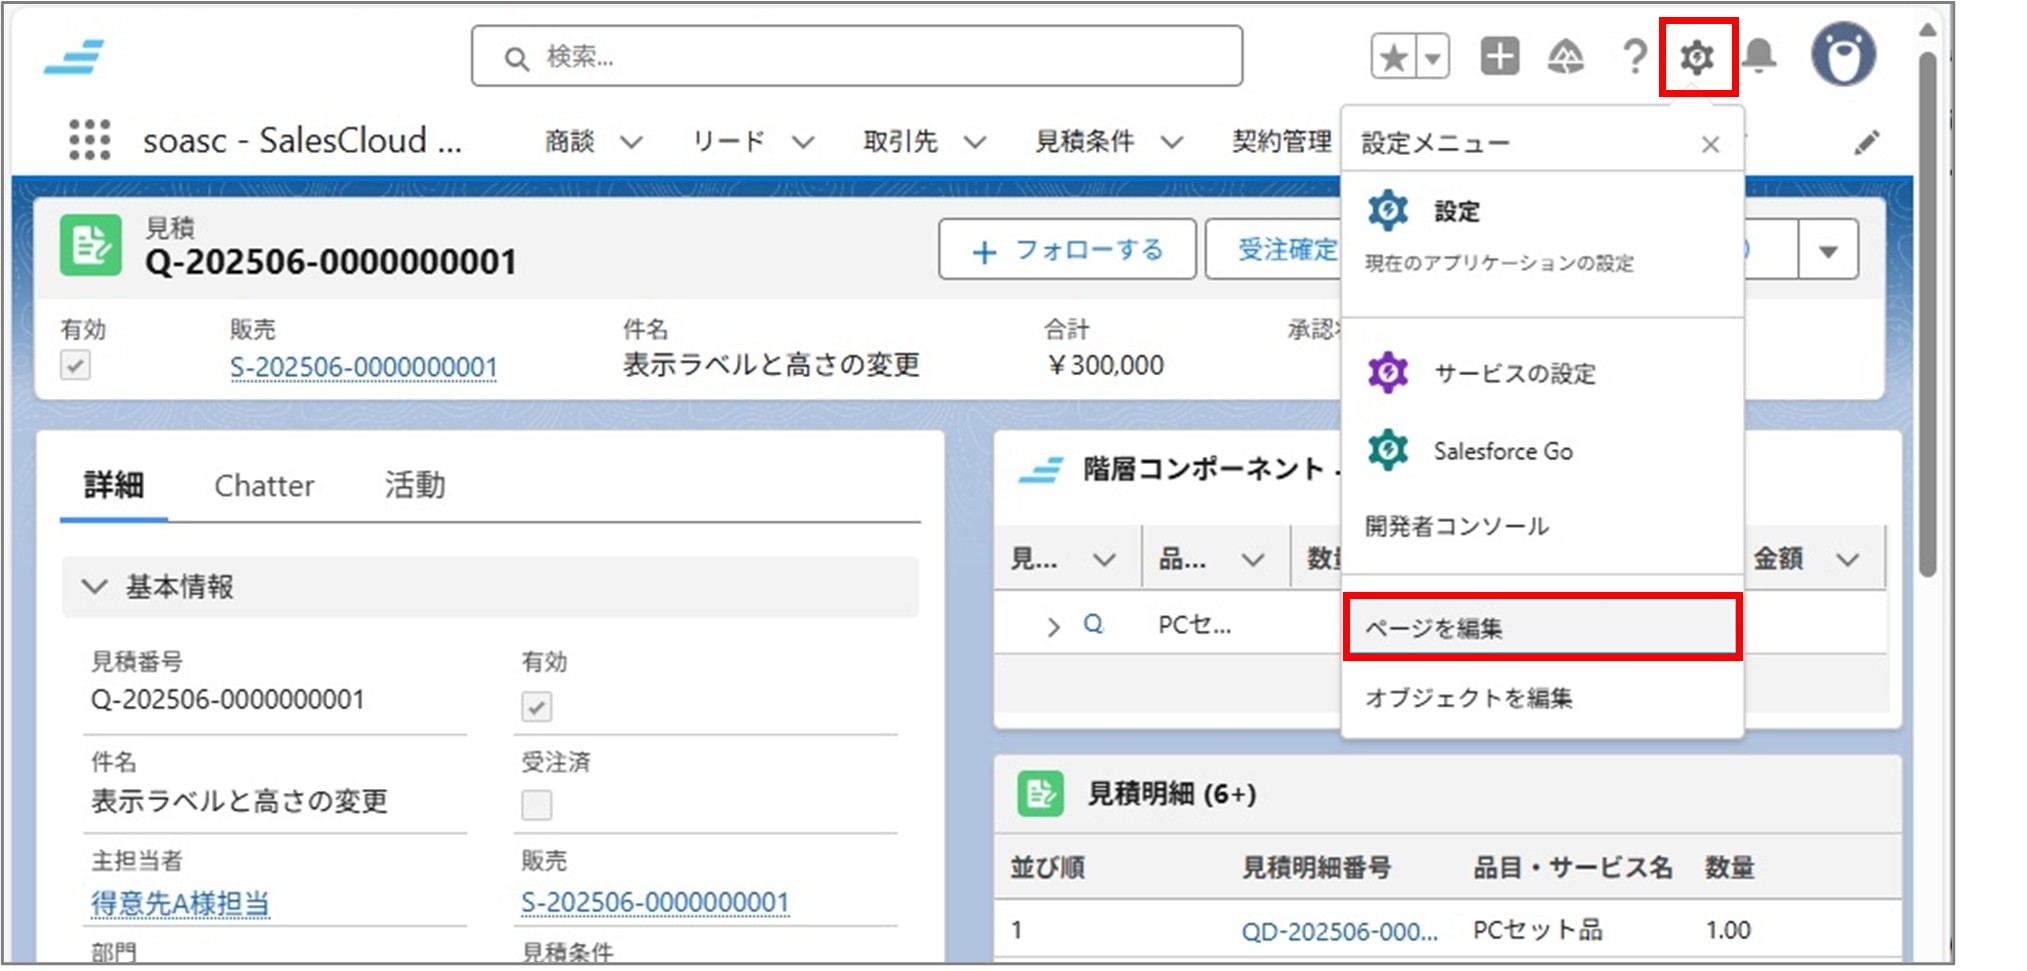Image resolution: width=2027 pixels, height=971 pixels.
Task: Open the S-202506-0000000001 sales link
Action: coord(362,367)
